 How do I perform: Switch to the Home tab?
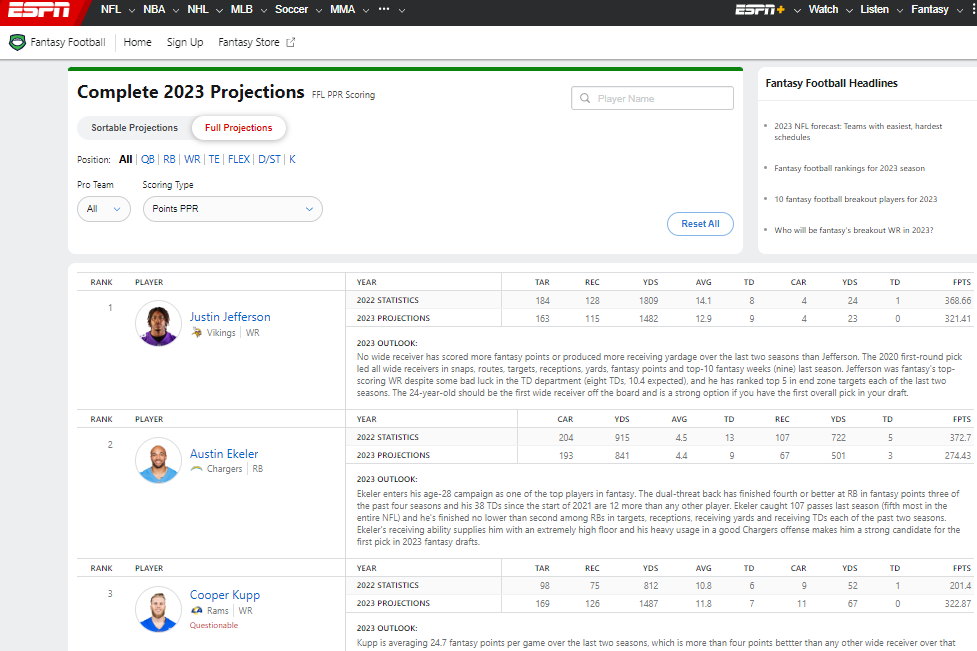[x=137, y=42]
